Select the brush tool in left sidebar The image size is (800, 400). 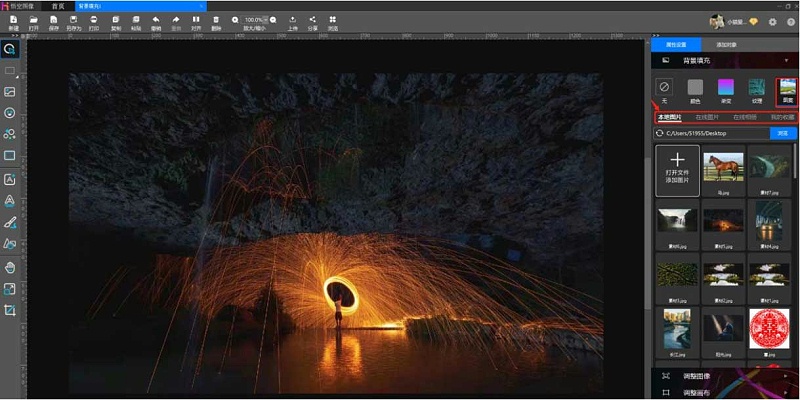tap(10, 222)
